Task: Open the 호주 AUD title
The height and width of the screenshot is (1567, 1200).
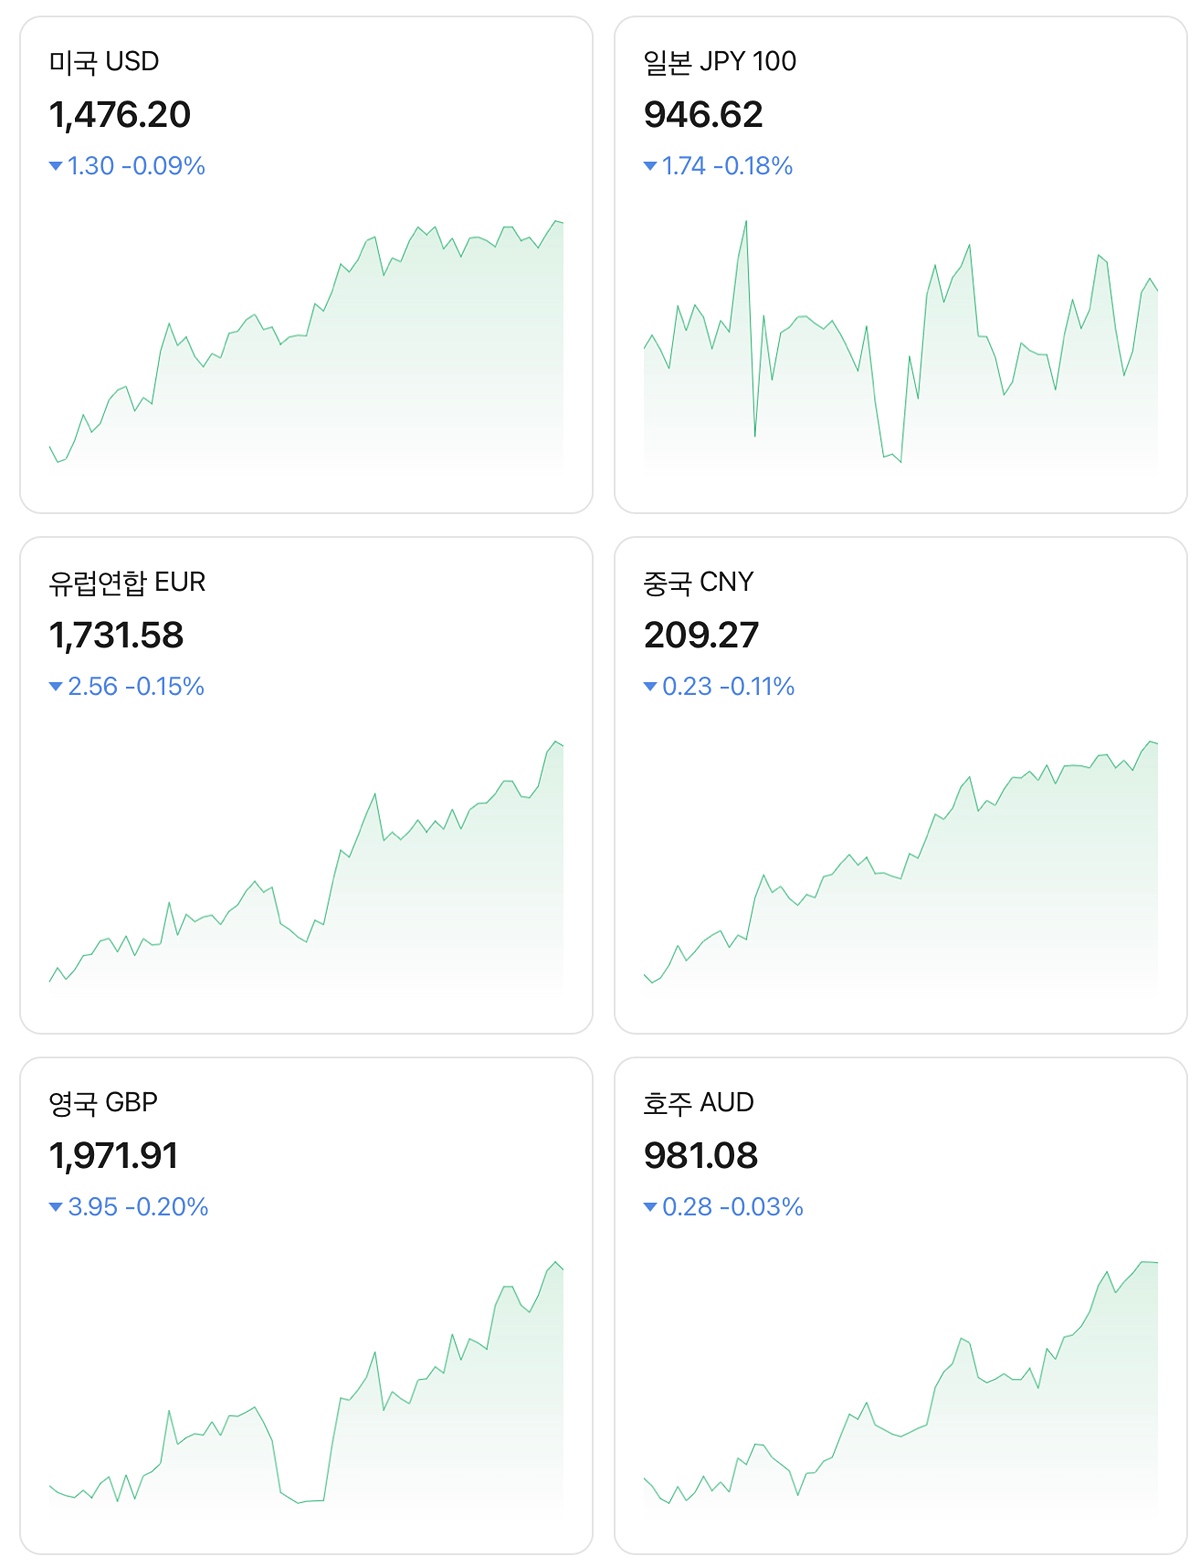Action: coord(698,1102)
